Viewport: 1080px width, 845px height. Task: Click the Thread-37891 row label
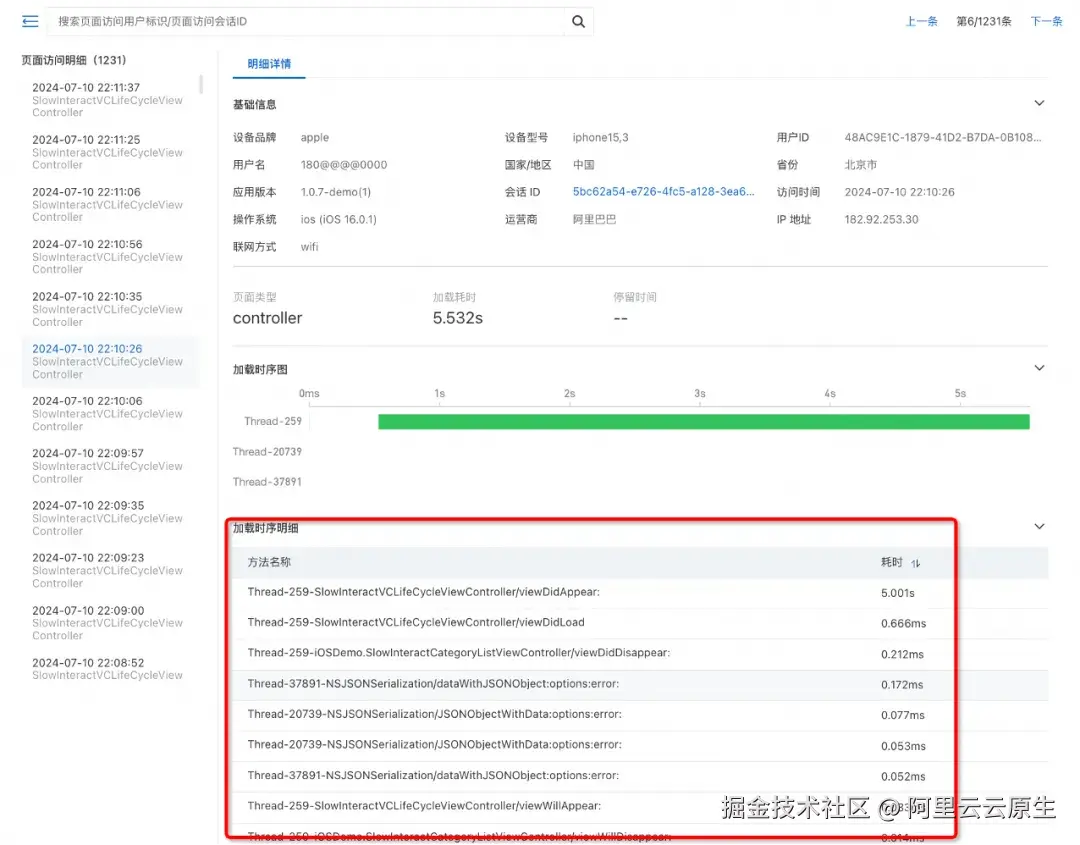click(267, 482)
